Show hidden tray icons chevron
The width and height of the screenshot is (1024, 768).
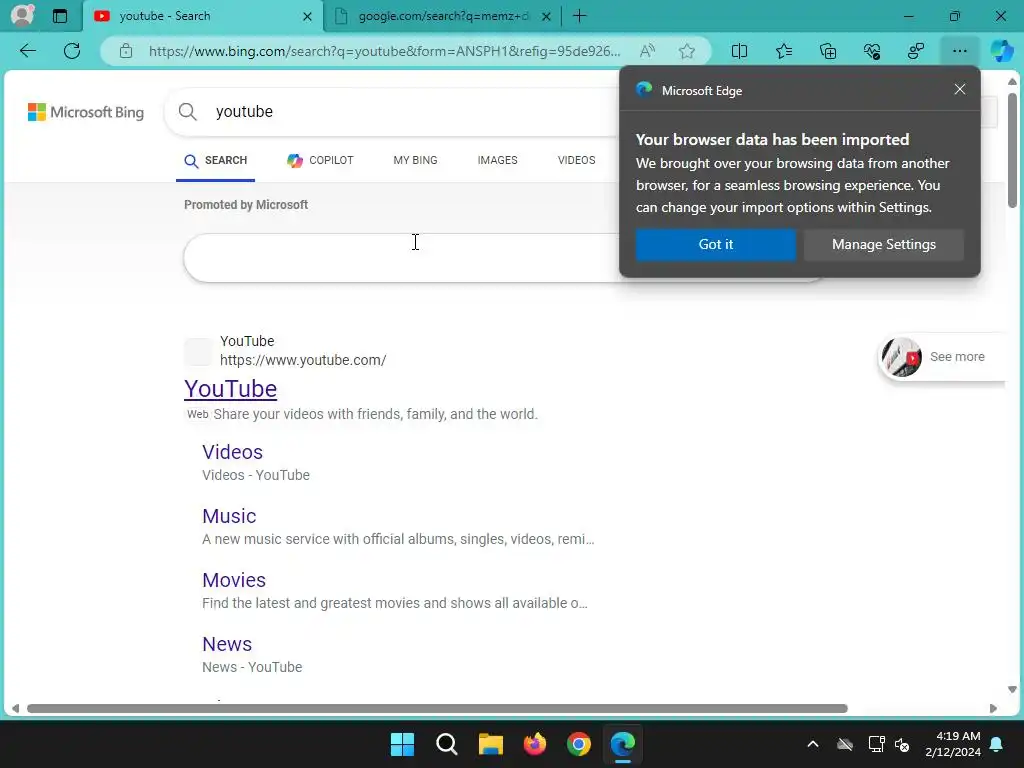pyautogui.click(x=812, y=744)
